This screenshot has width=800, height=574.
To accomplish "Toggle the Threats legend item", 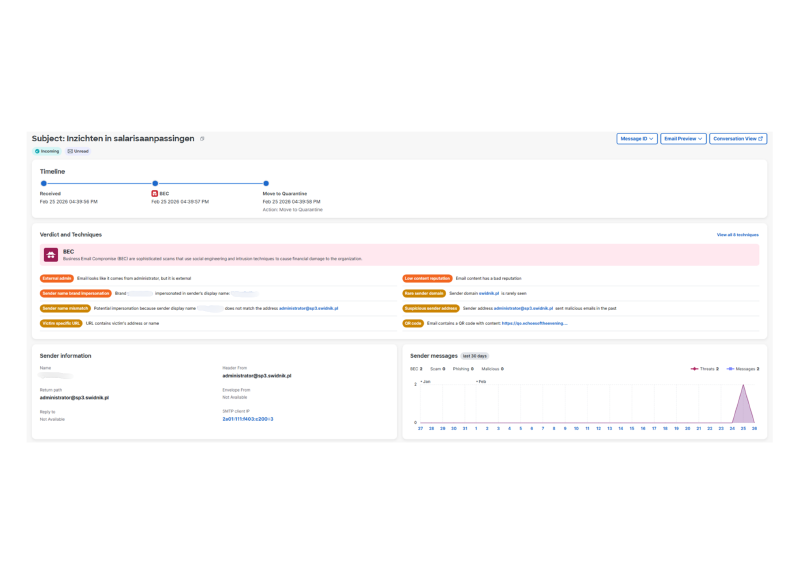I will [x=704, y=369].
